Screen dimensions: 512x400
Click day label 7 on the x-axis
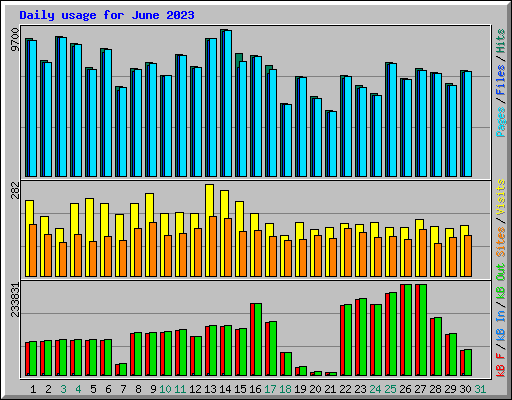click(123, 389)
